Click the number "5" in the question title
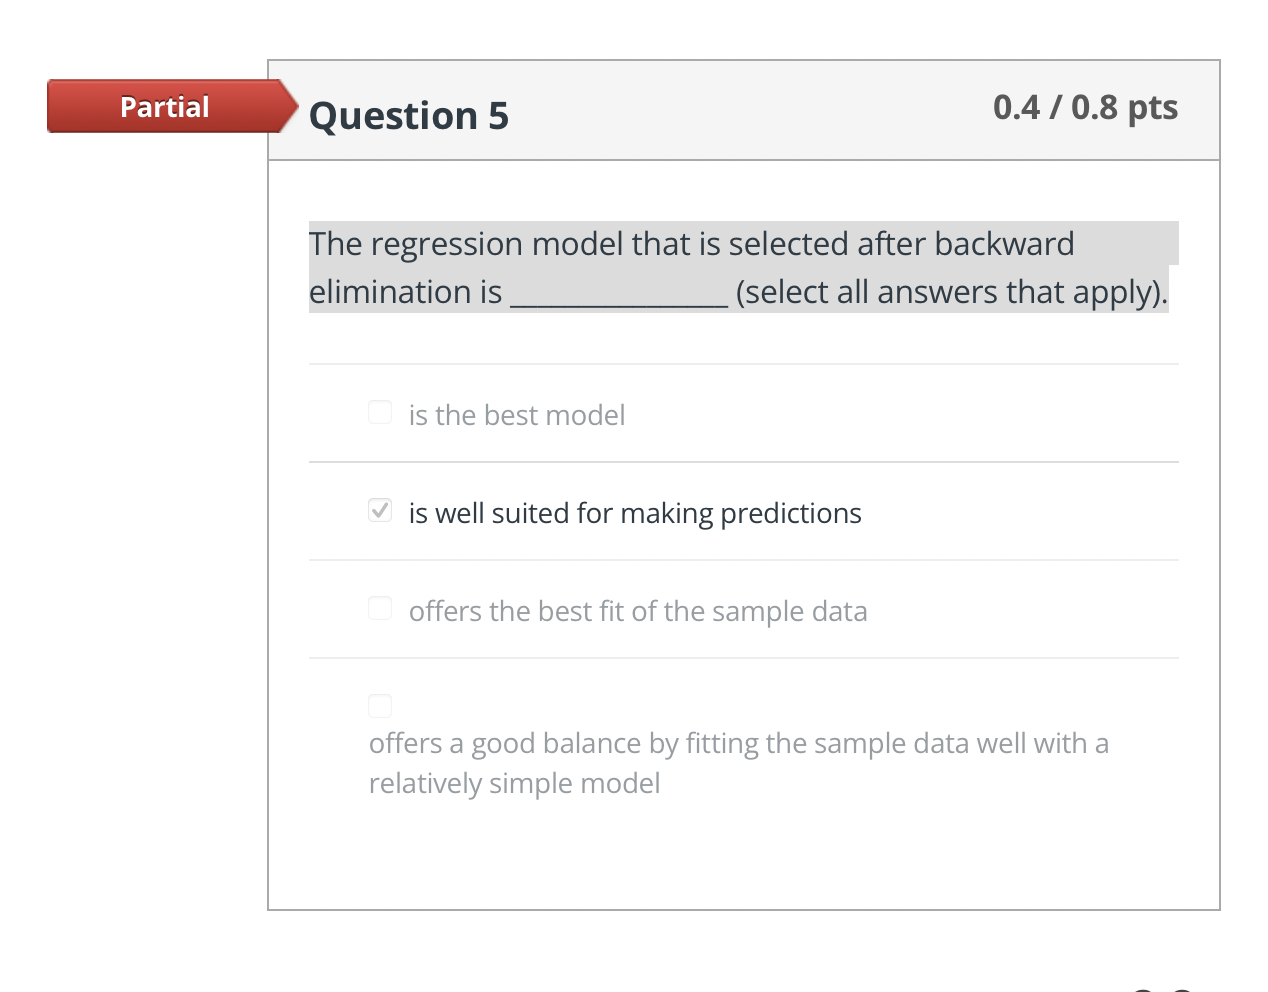This screenshot has width=1268, height=992. 498,116
